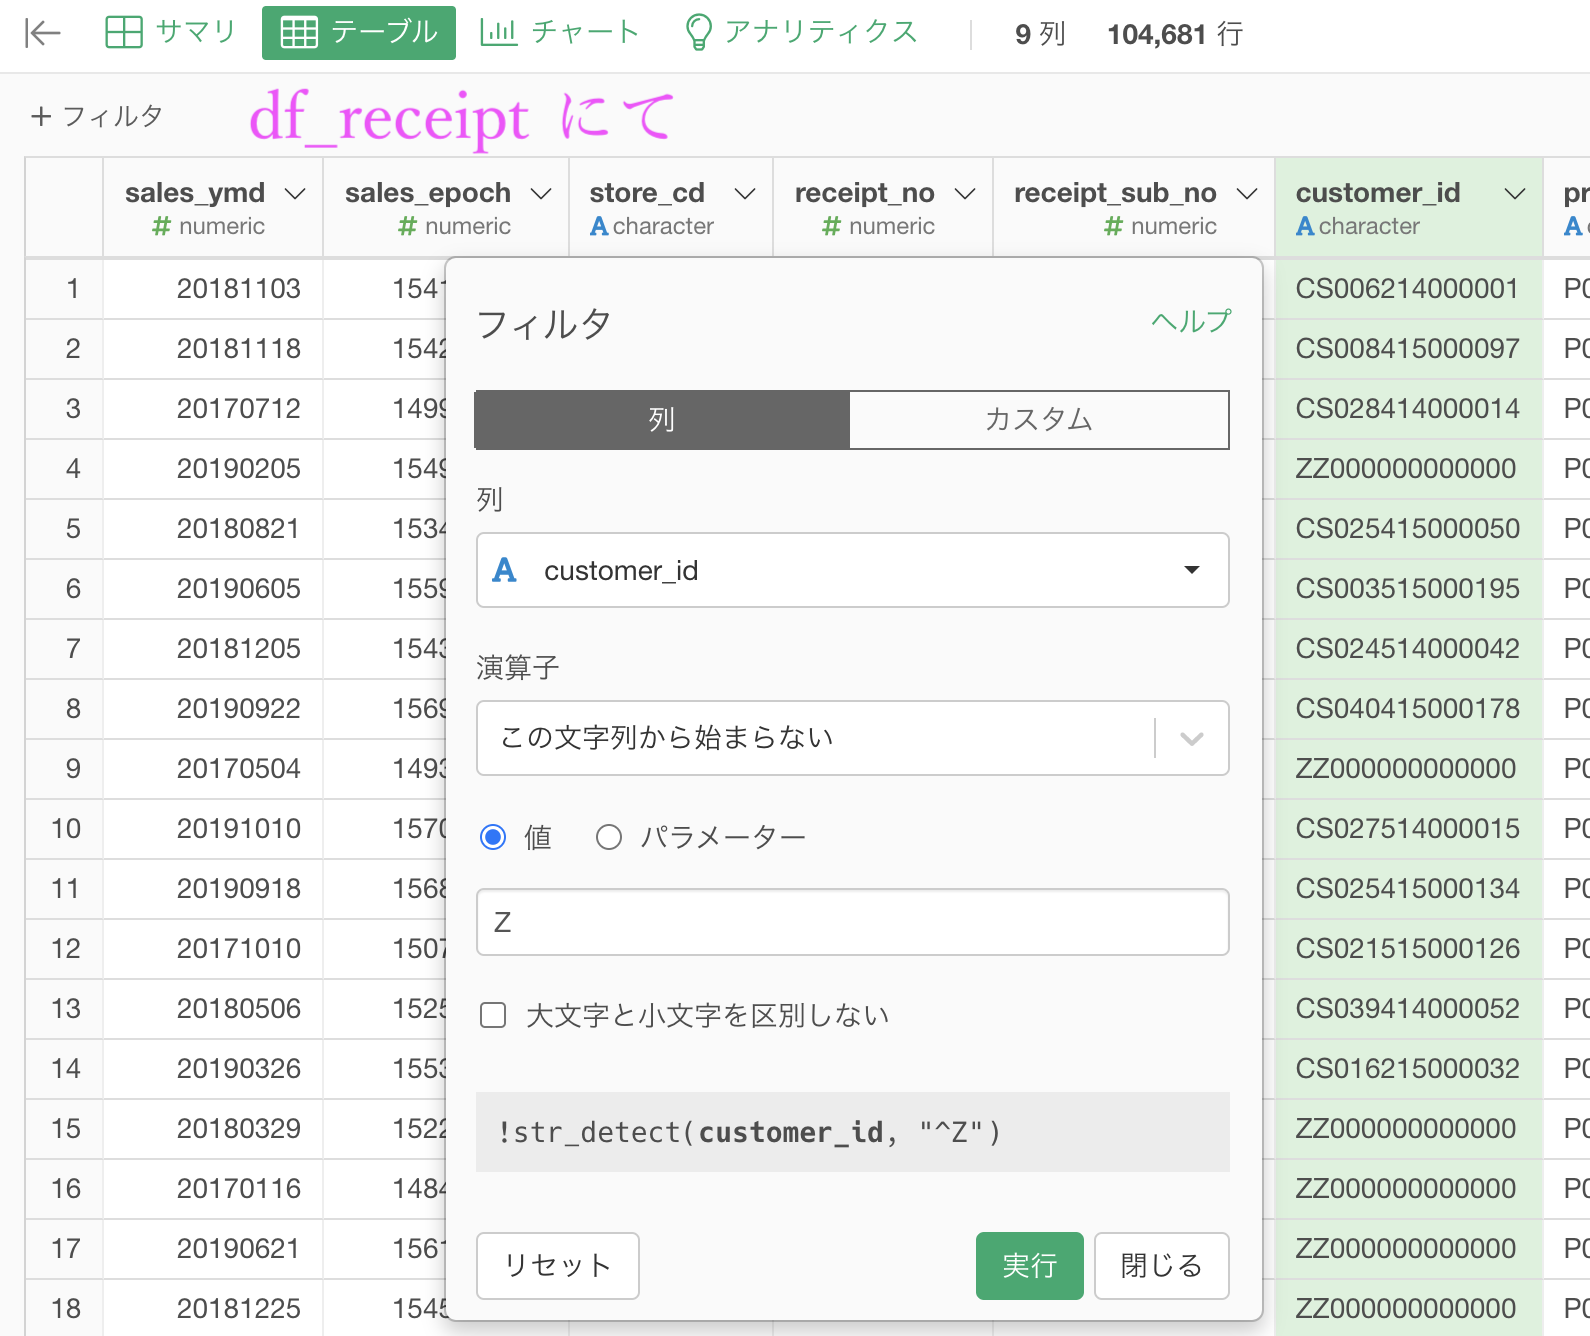This screenshot has width=1590, height=1336.
Task: Switch to the テーブル table tab
Action: tap(359, 32)
